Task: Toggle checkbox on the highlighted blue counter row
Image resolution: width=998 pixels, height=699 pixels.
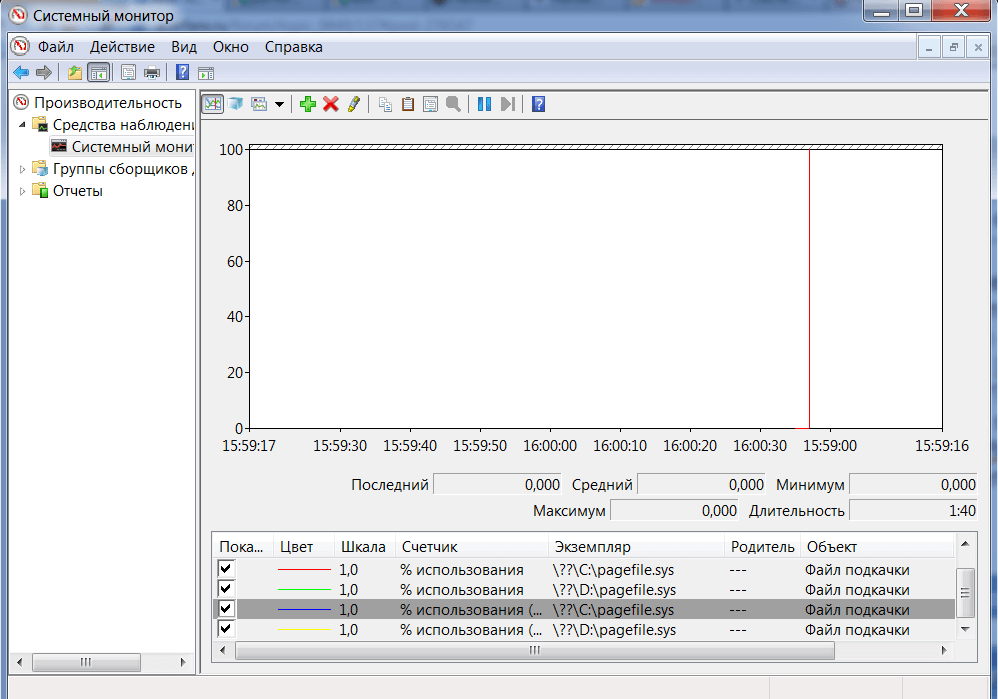Action: coord(226,609)
